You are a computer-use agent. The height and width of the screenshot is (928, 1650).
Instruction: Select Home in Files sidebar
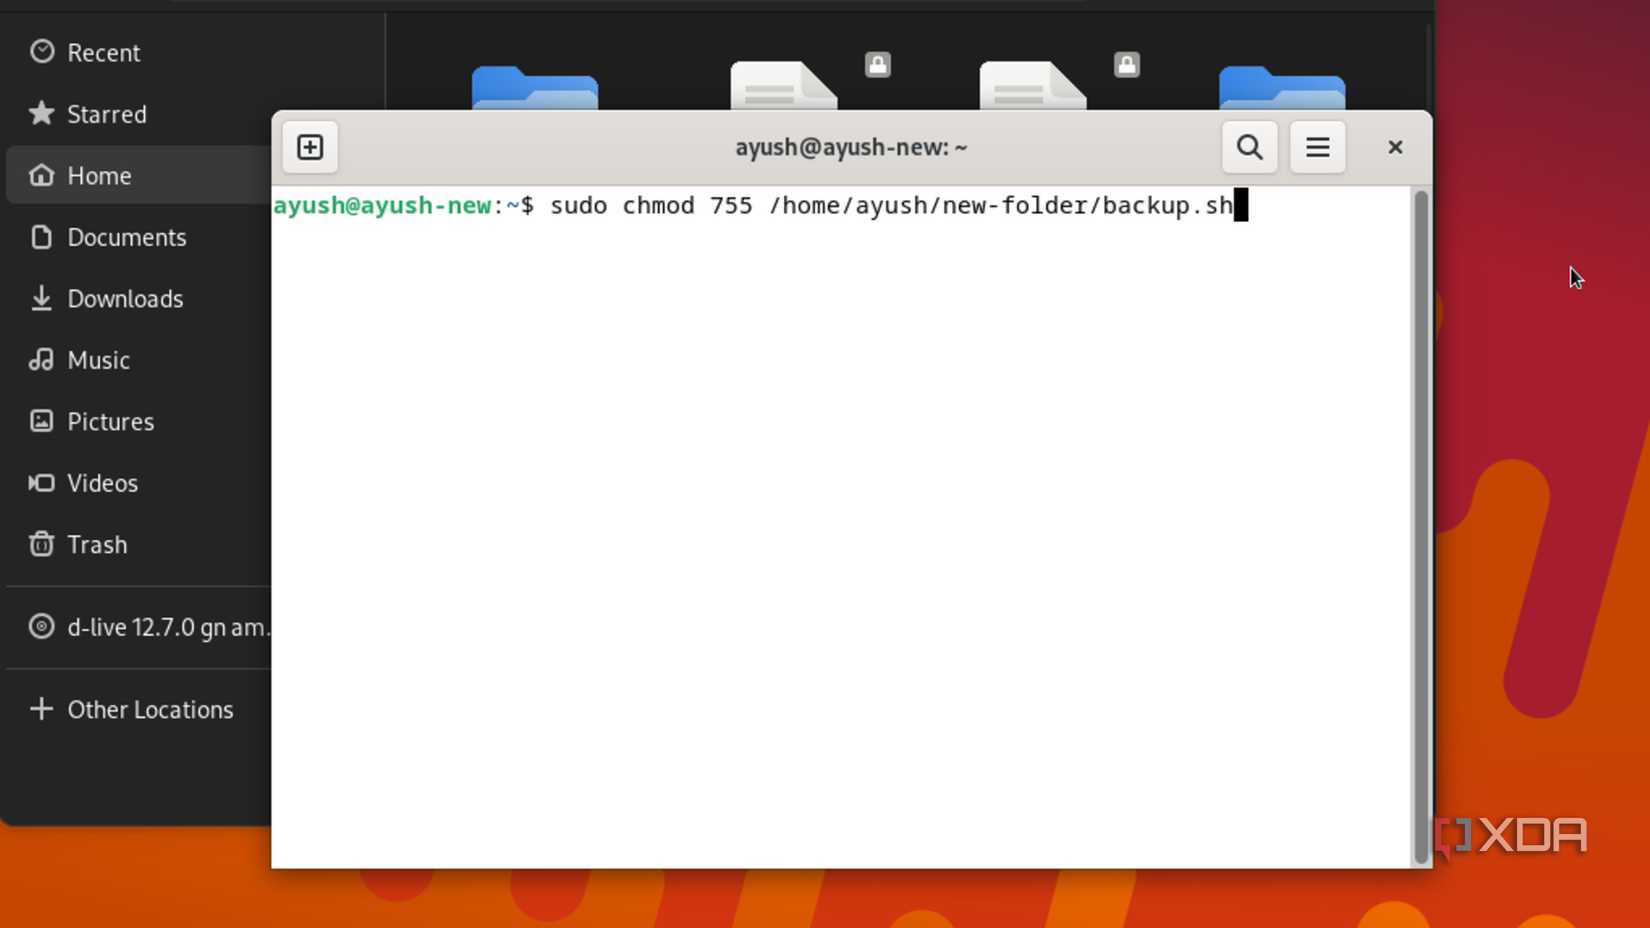click(138, 175)
